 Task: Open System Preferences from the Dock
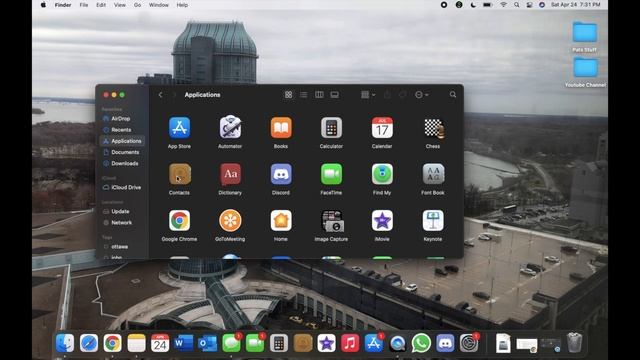click(469, 343)
